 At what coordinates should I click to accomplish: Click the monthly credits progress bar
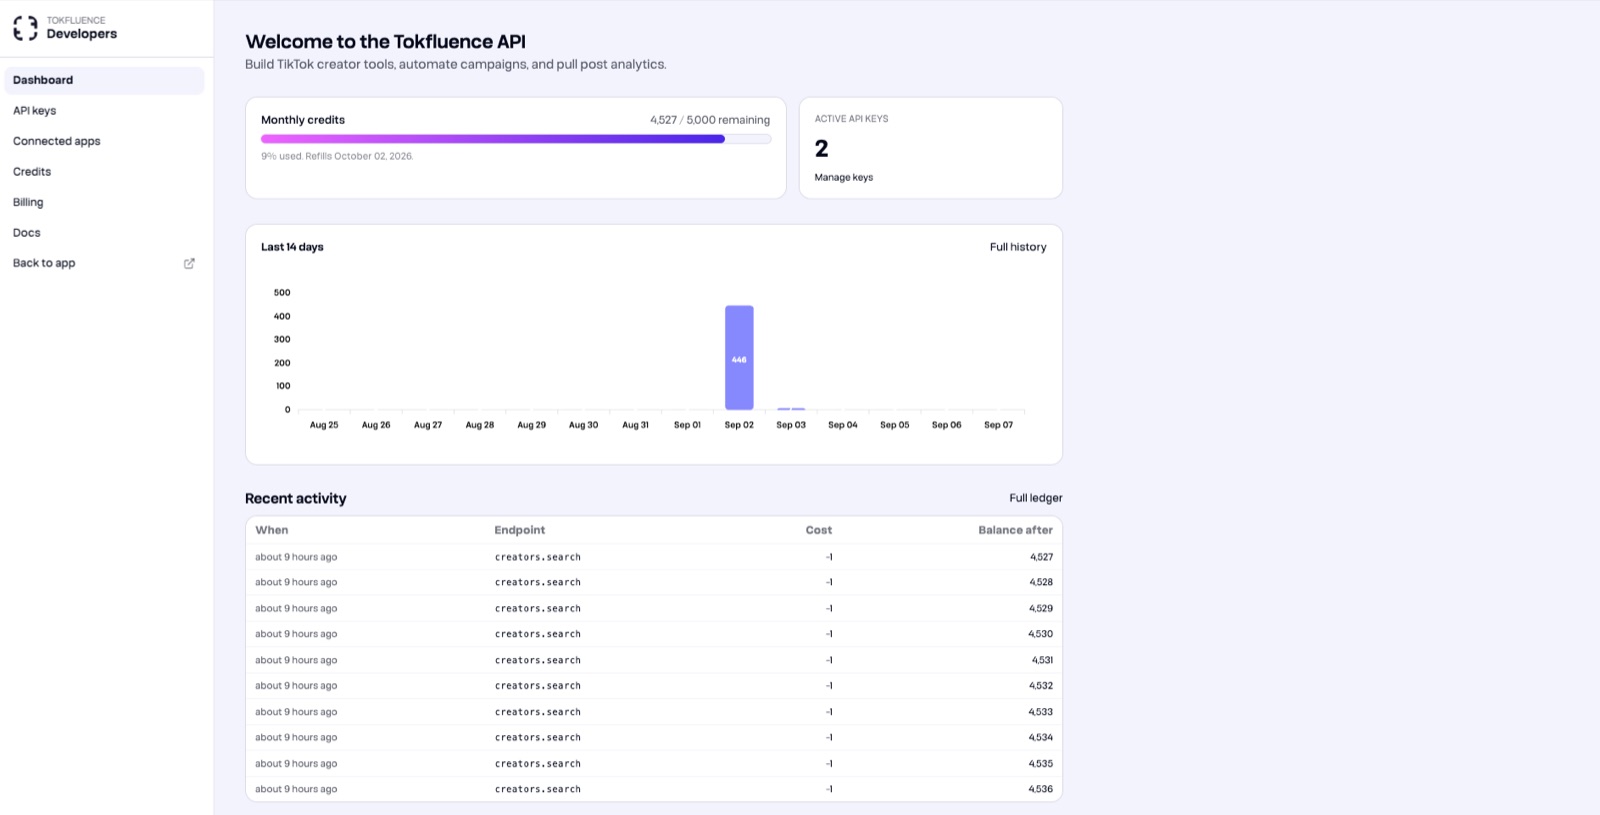(x=515, y=139)
